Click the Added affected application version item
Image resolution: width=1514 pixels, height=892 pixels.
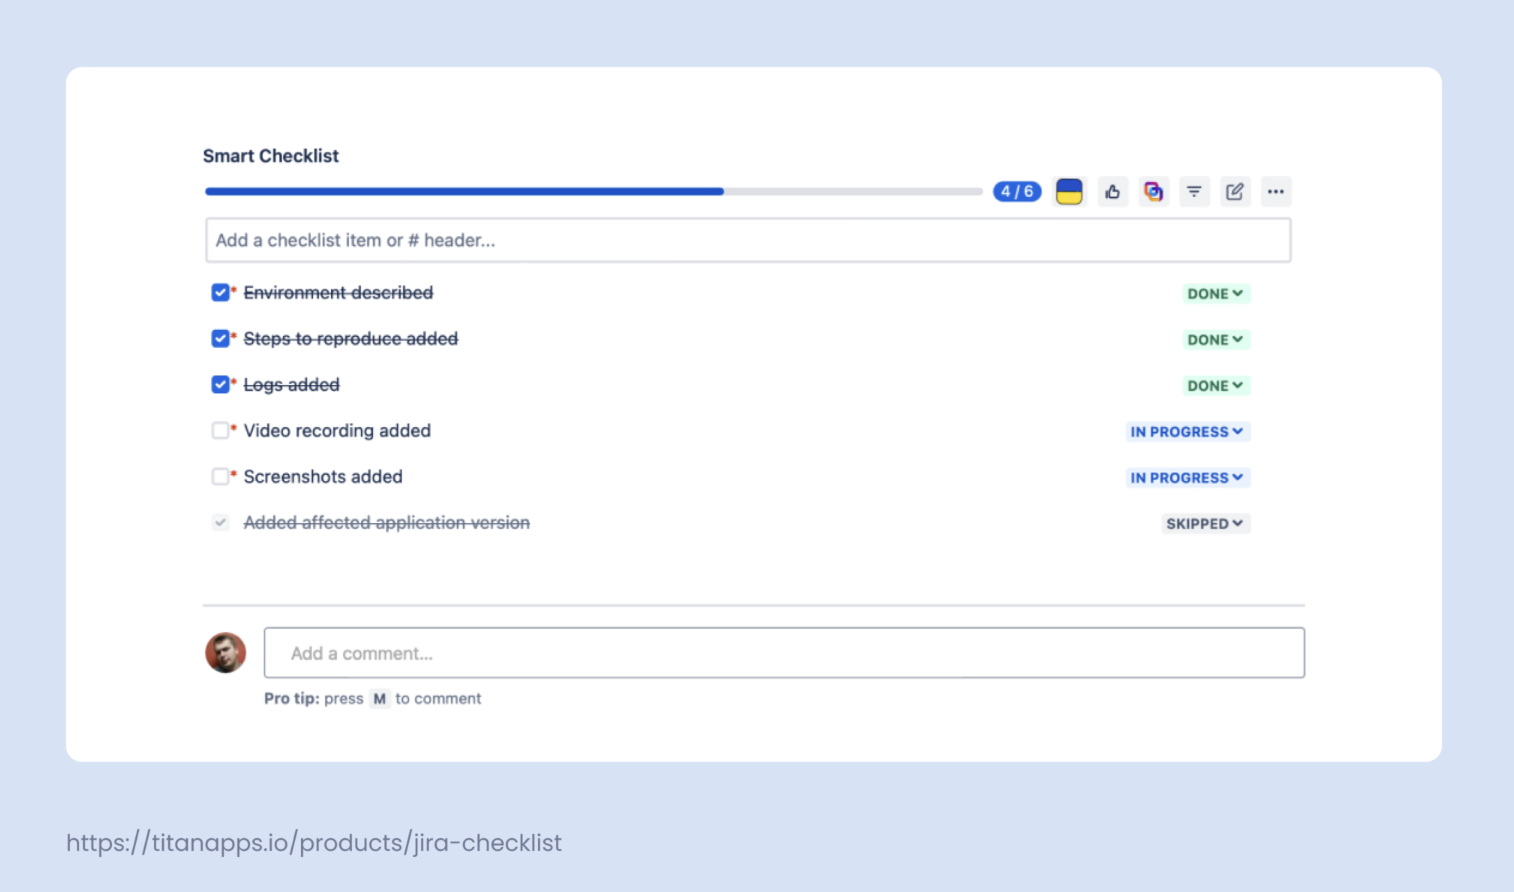point(386,523)
